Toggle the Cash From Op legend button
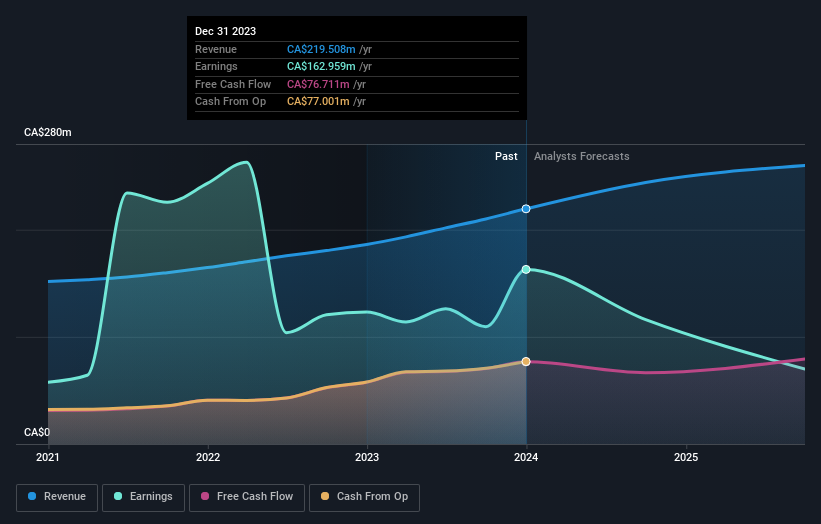 tap(364, 497)
